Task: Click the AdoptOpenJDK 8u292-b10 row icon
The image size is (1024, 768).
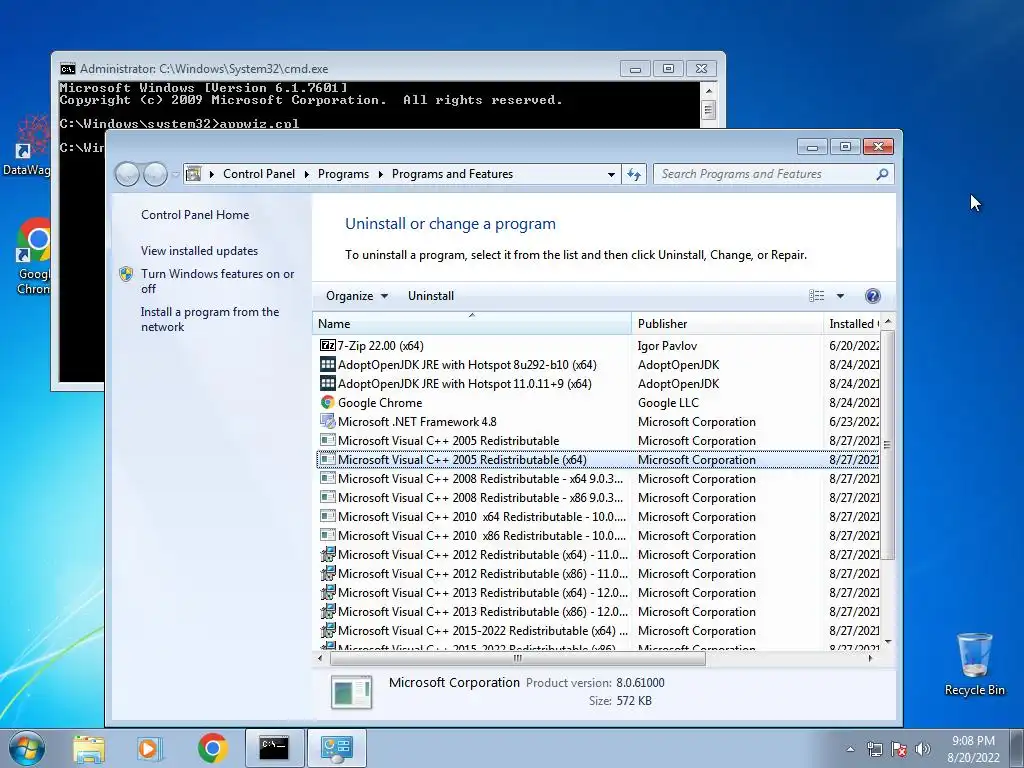Action: point(327,364)
